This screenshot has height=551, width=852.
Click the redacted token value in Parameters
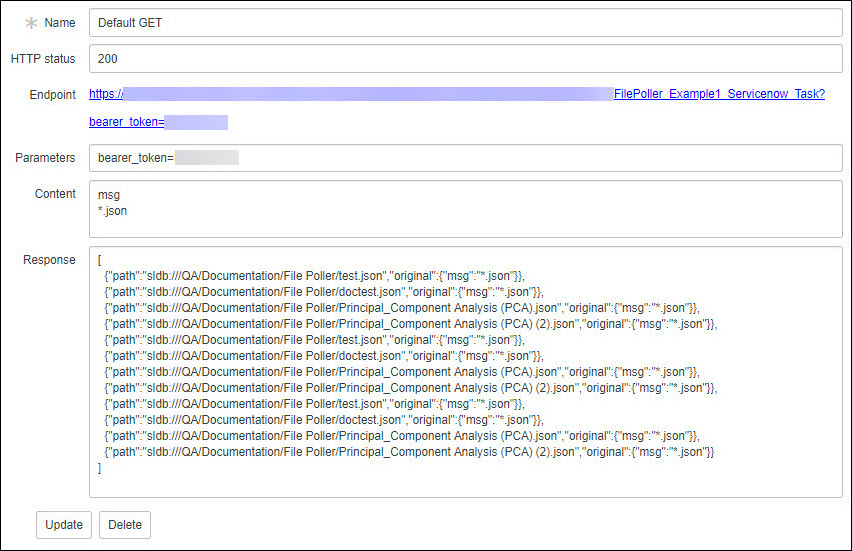pos(206,158)
